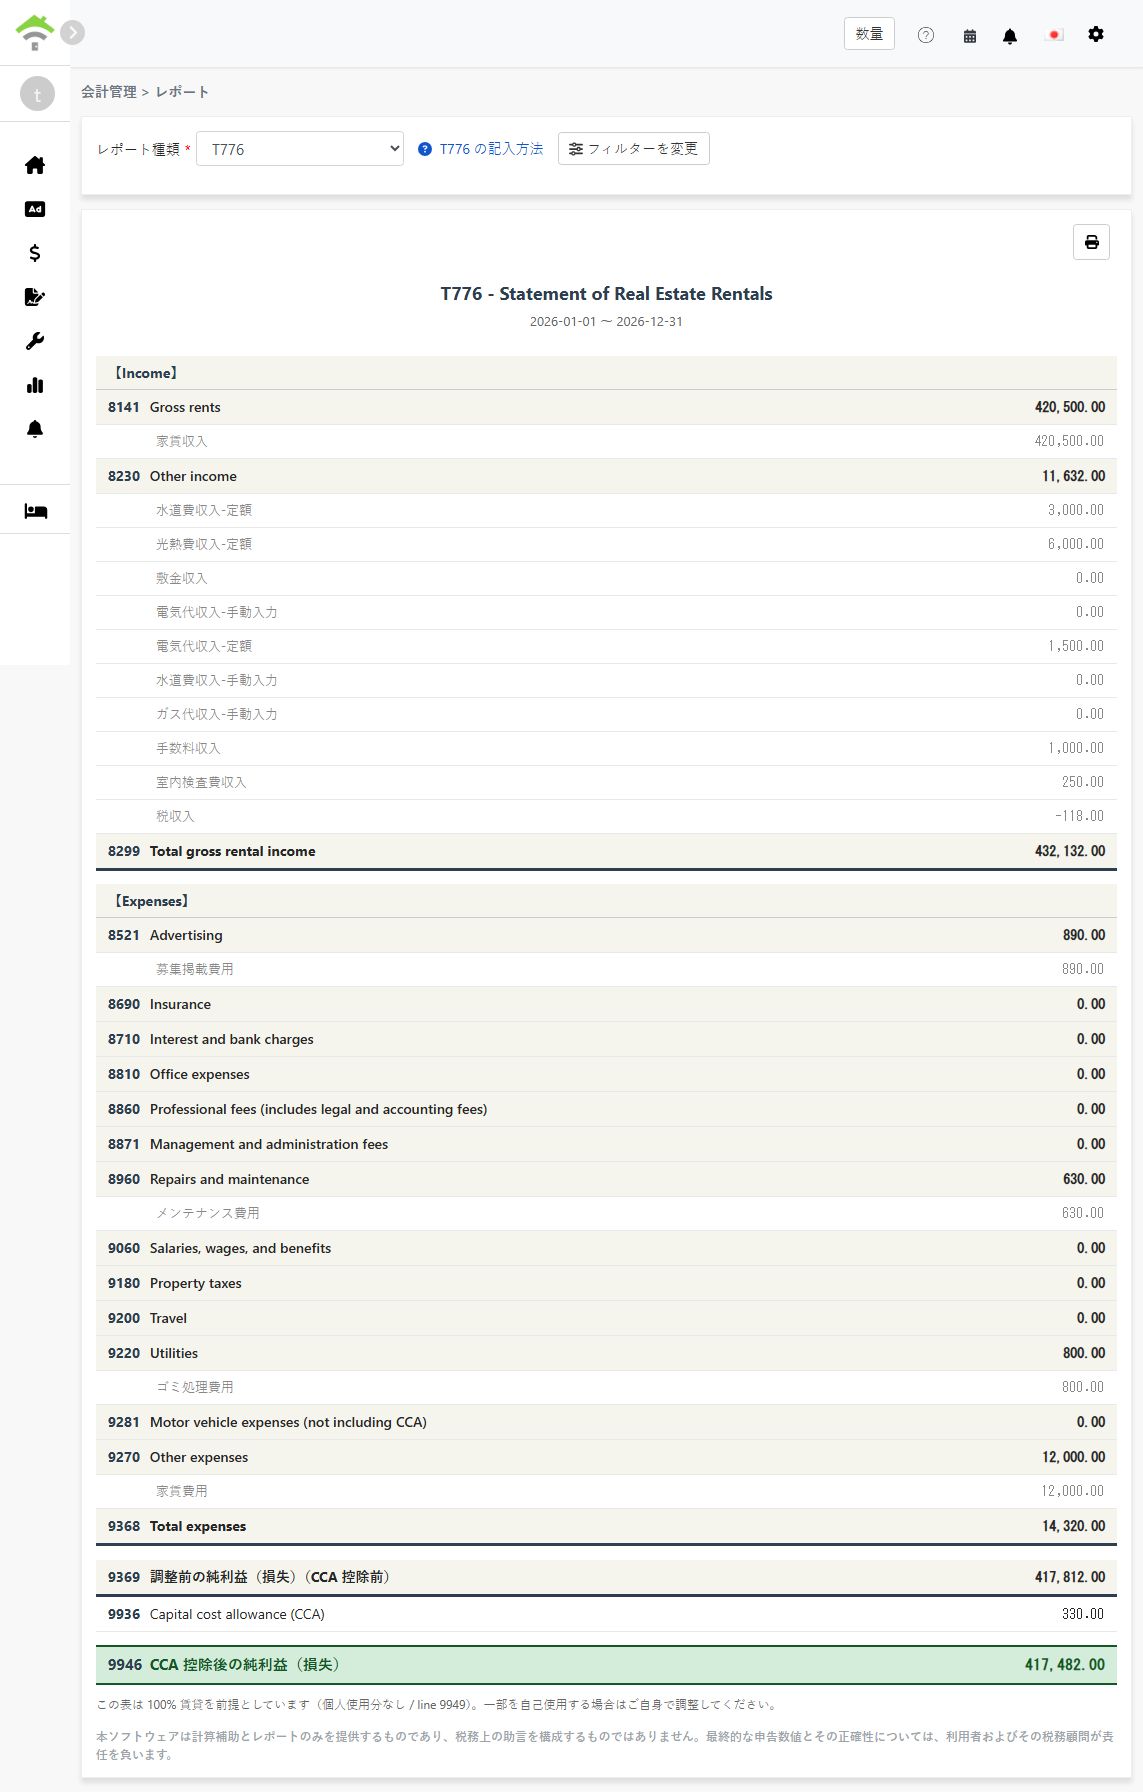Select the 9946 CCA 控除後の純利益 row

[606, 1665]
